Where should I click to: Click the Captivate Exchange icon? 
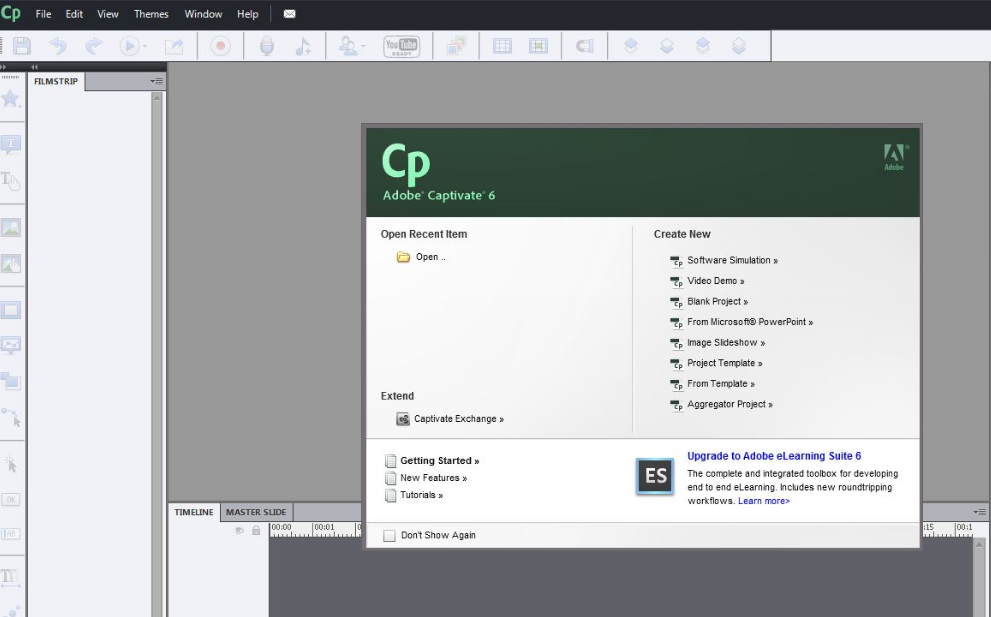pos(403,419)
